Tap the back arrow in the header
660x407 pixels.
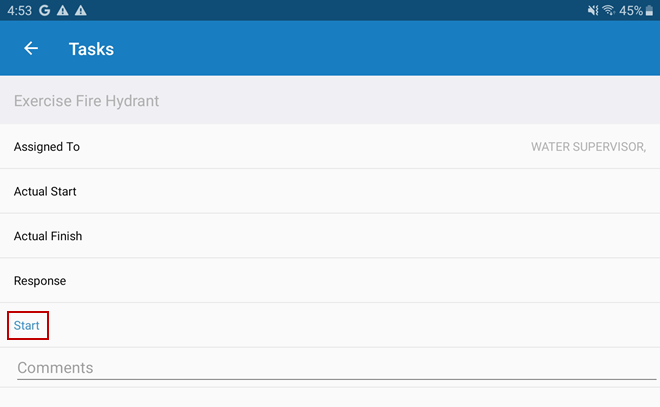pyautogui.click(x=31, y=48)
